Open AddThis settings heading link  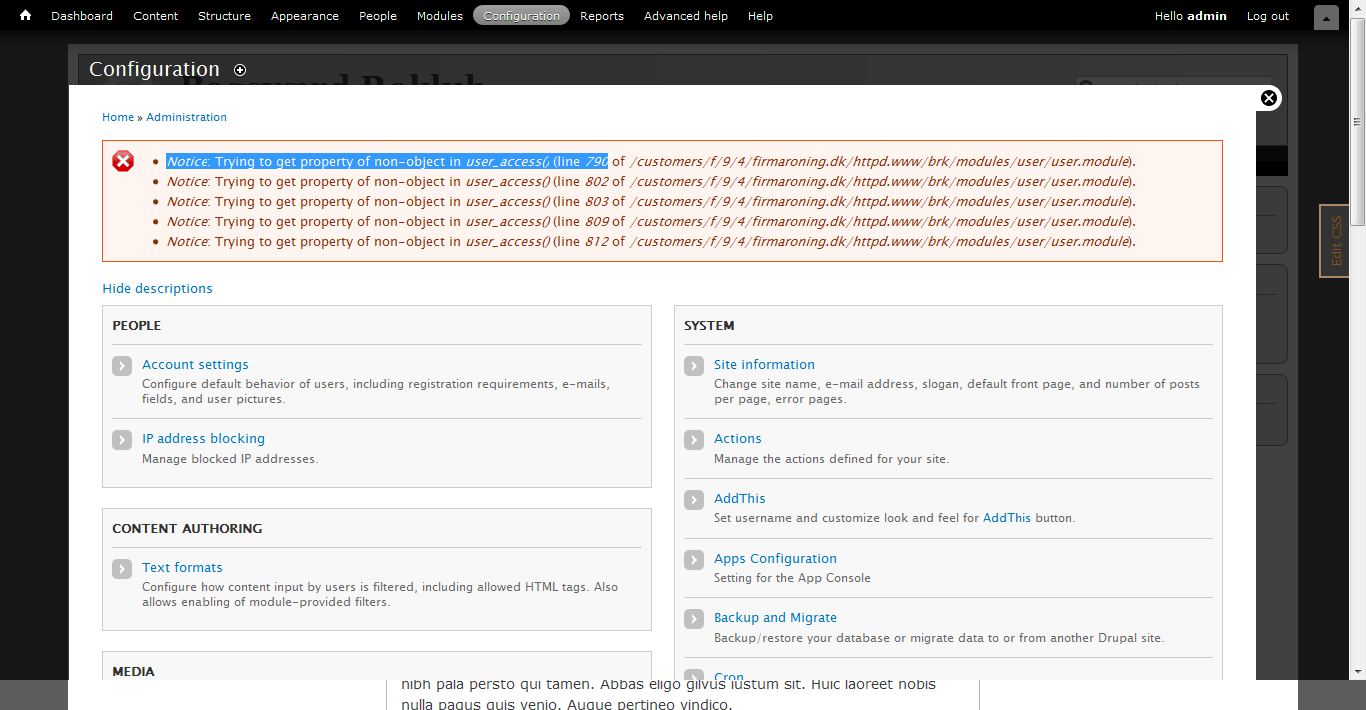(740, 499)
